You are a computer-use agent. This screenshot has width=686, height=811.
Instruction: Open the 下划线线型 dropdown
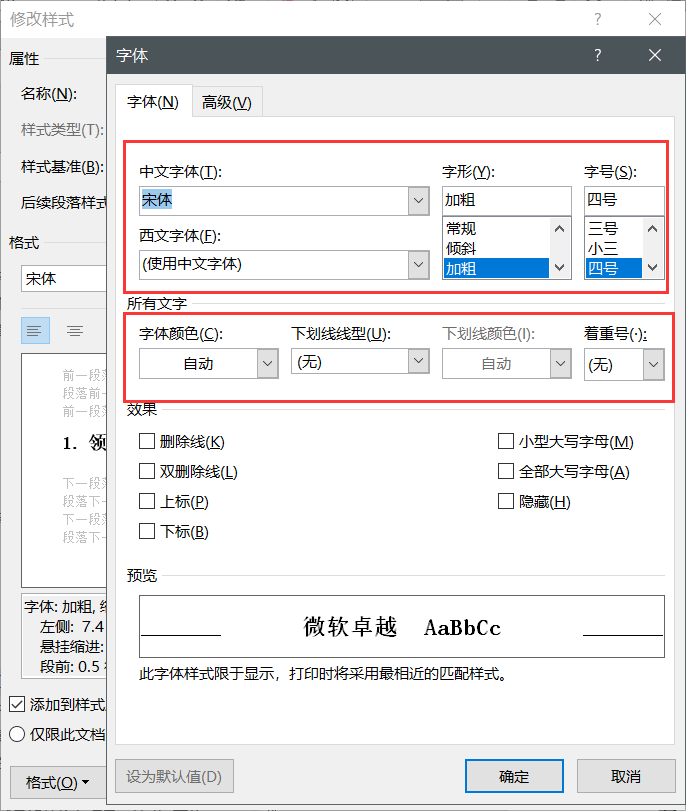point(419,363)
